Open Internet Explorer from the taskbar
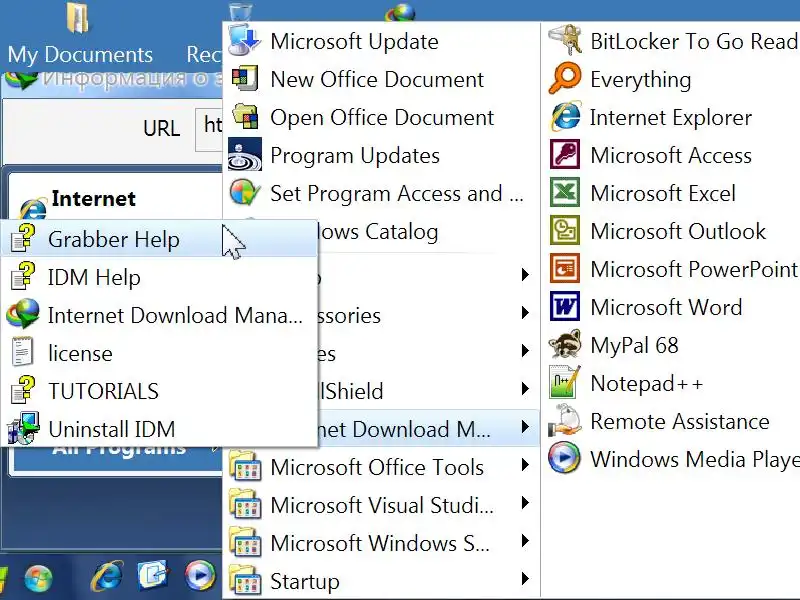This screenshot has width=800, height=600. tap(107, 577)
